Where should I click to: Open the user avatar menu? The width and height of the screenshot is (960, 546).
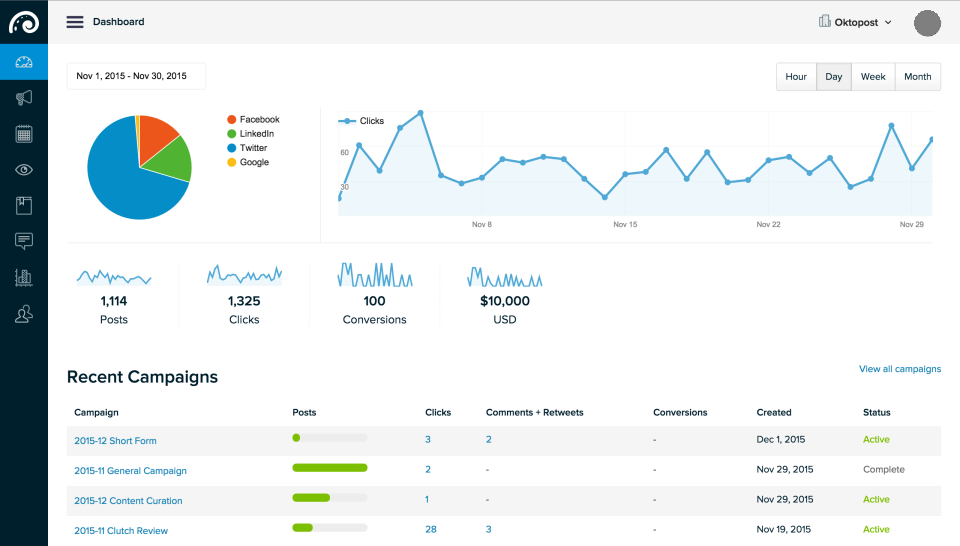tap(927, 23)
